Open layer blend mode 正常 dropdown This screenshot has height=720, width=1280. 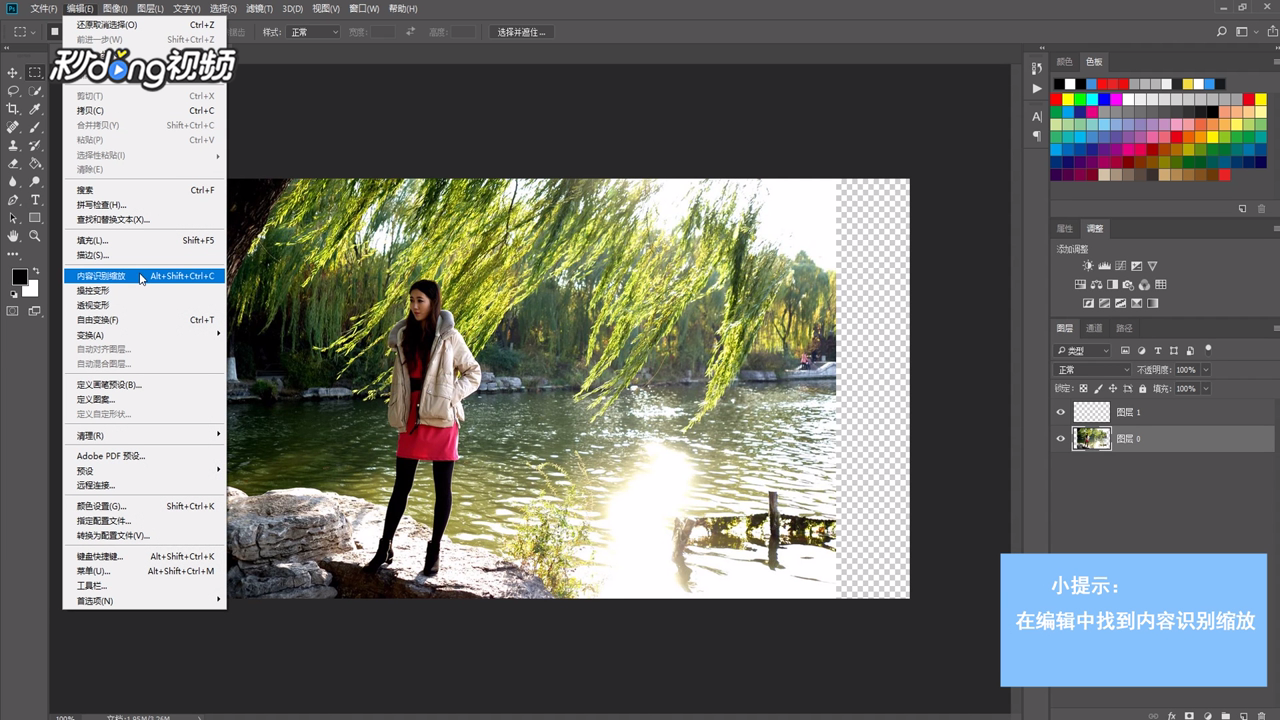pyautogui.click(x=1093, y=370)
